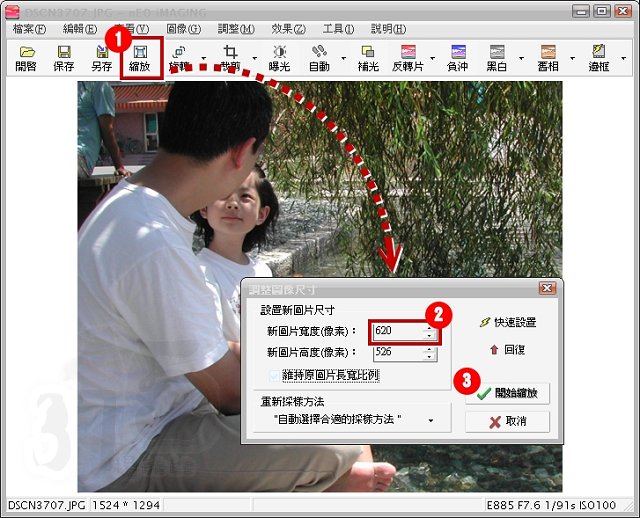Increase width with the up stepper arrow
640x518 pixels.
(429, 327)
